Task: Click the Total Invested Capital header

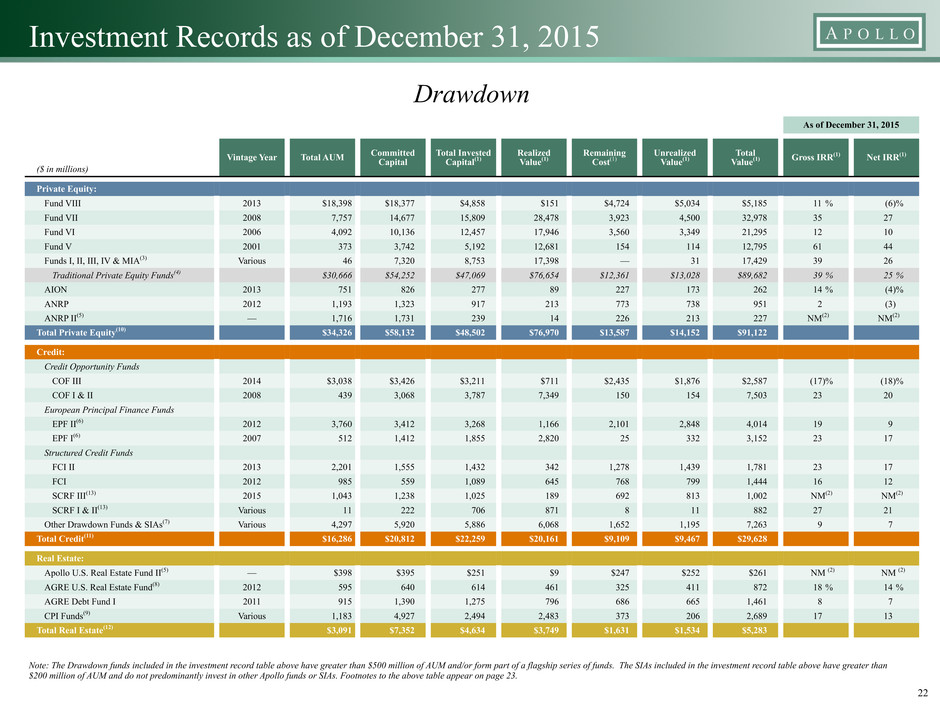Action: pyautogui.click(x=463, y=157)
